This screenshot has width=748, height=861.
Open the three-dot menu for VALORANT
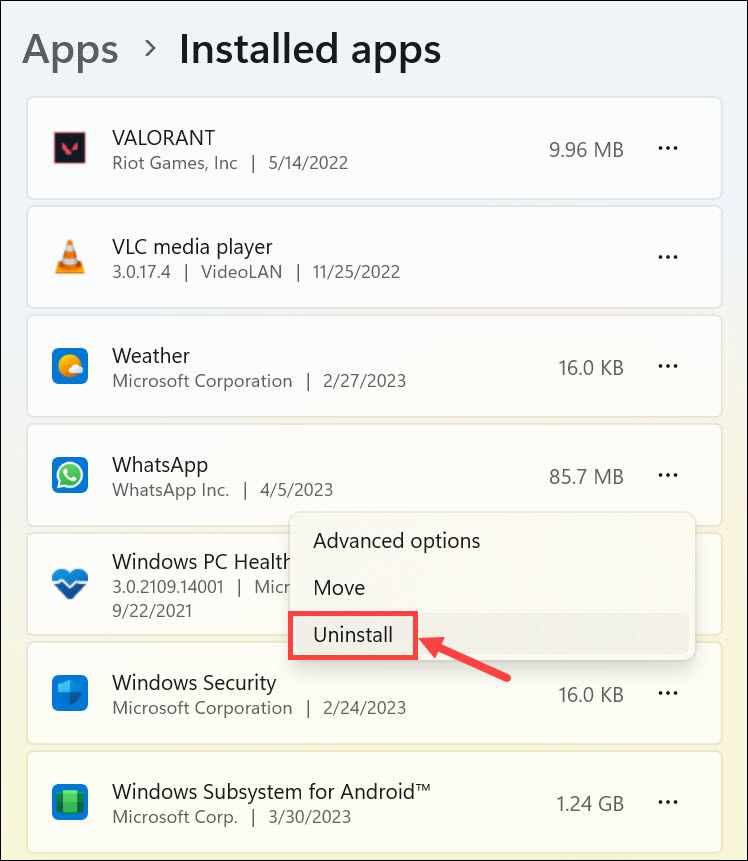click(668, 148)
